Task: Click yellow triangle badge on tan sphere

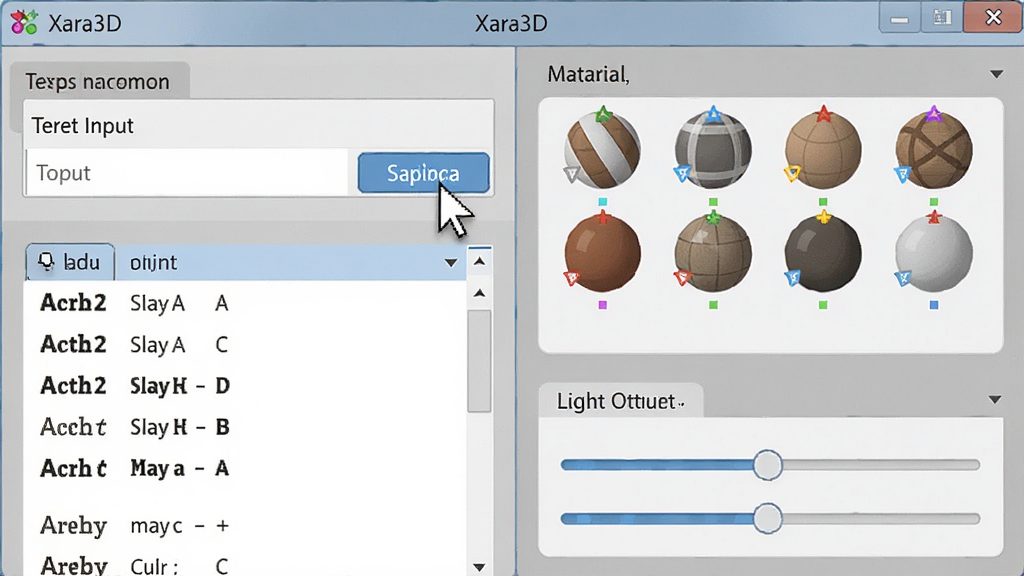Action: click(792, 174)
